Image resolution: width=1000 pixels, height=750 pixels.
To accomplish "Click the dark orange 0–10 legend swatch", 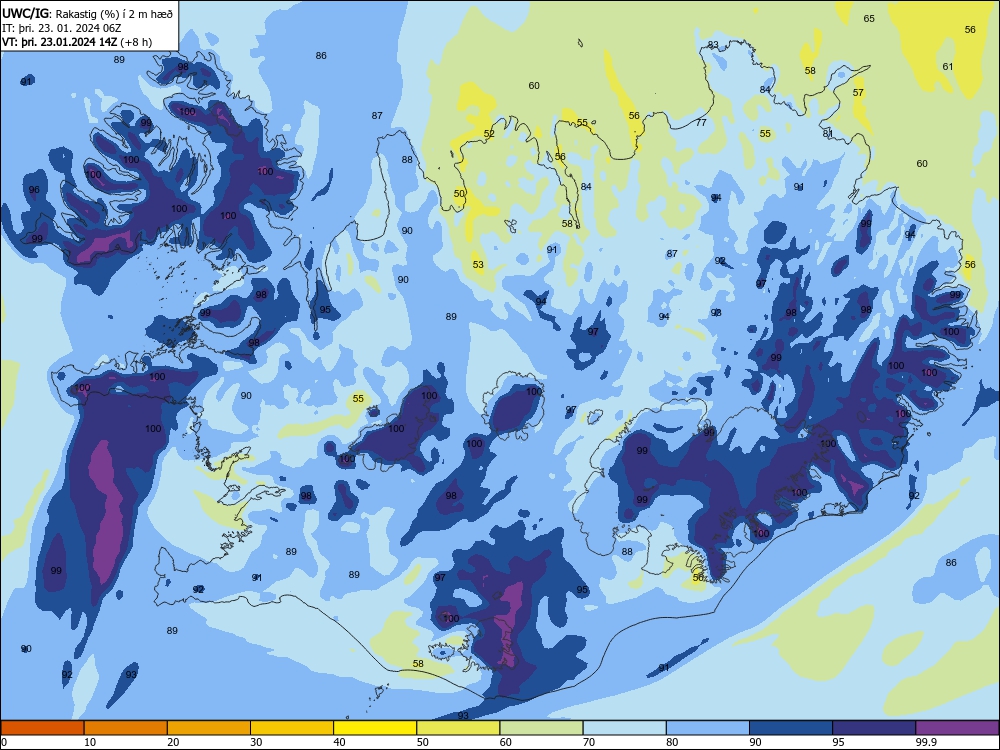I will (x=42, y=728).
